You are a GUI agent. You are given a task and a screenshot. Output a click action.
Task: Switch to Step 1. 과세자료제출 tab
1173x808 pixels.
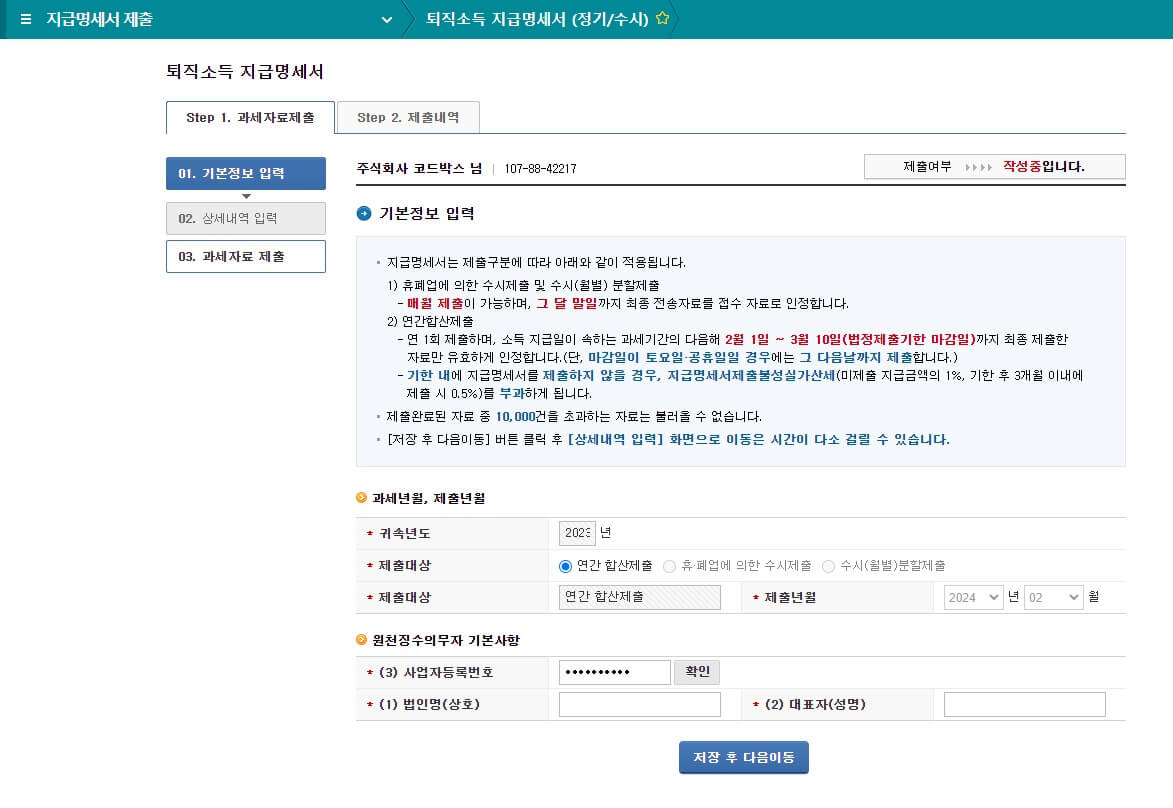pos(250,117)
